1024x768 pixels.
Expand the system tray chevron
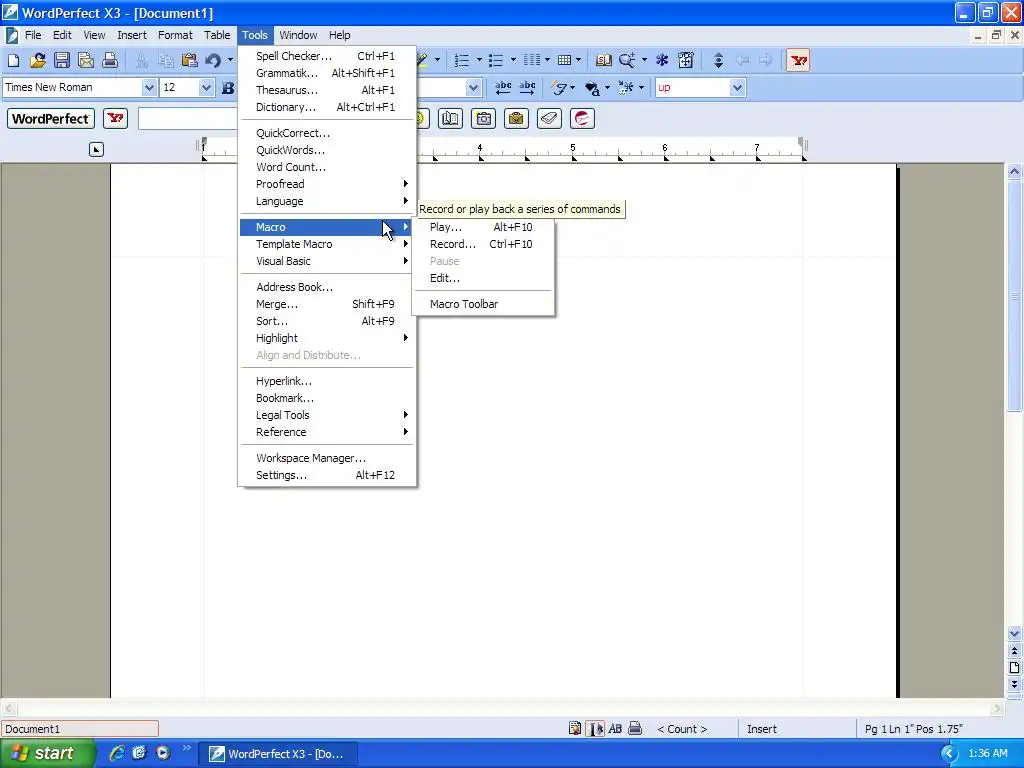click(948, 754)
